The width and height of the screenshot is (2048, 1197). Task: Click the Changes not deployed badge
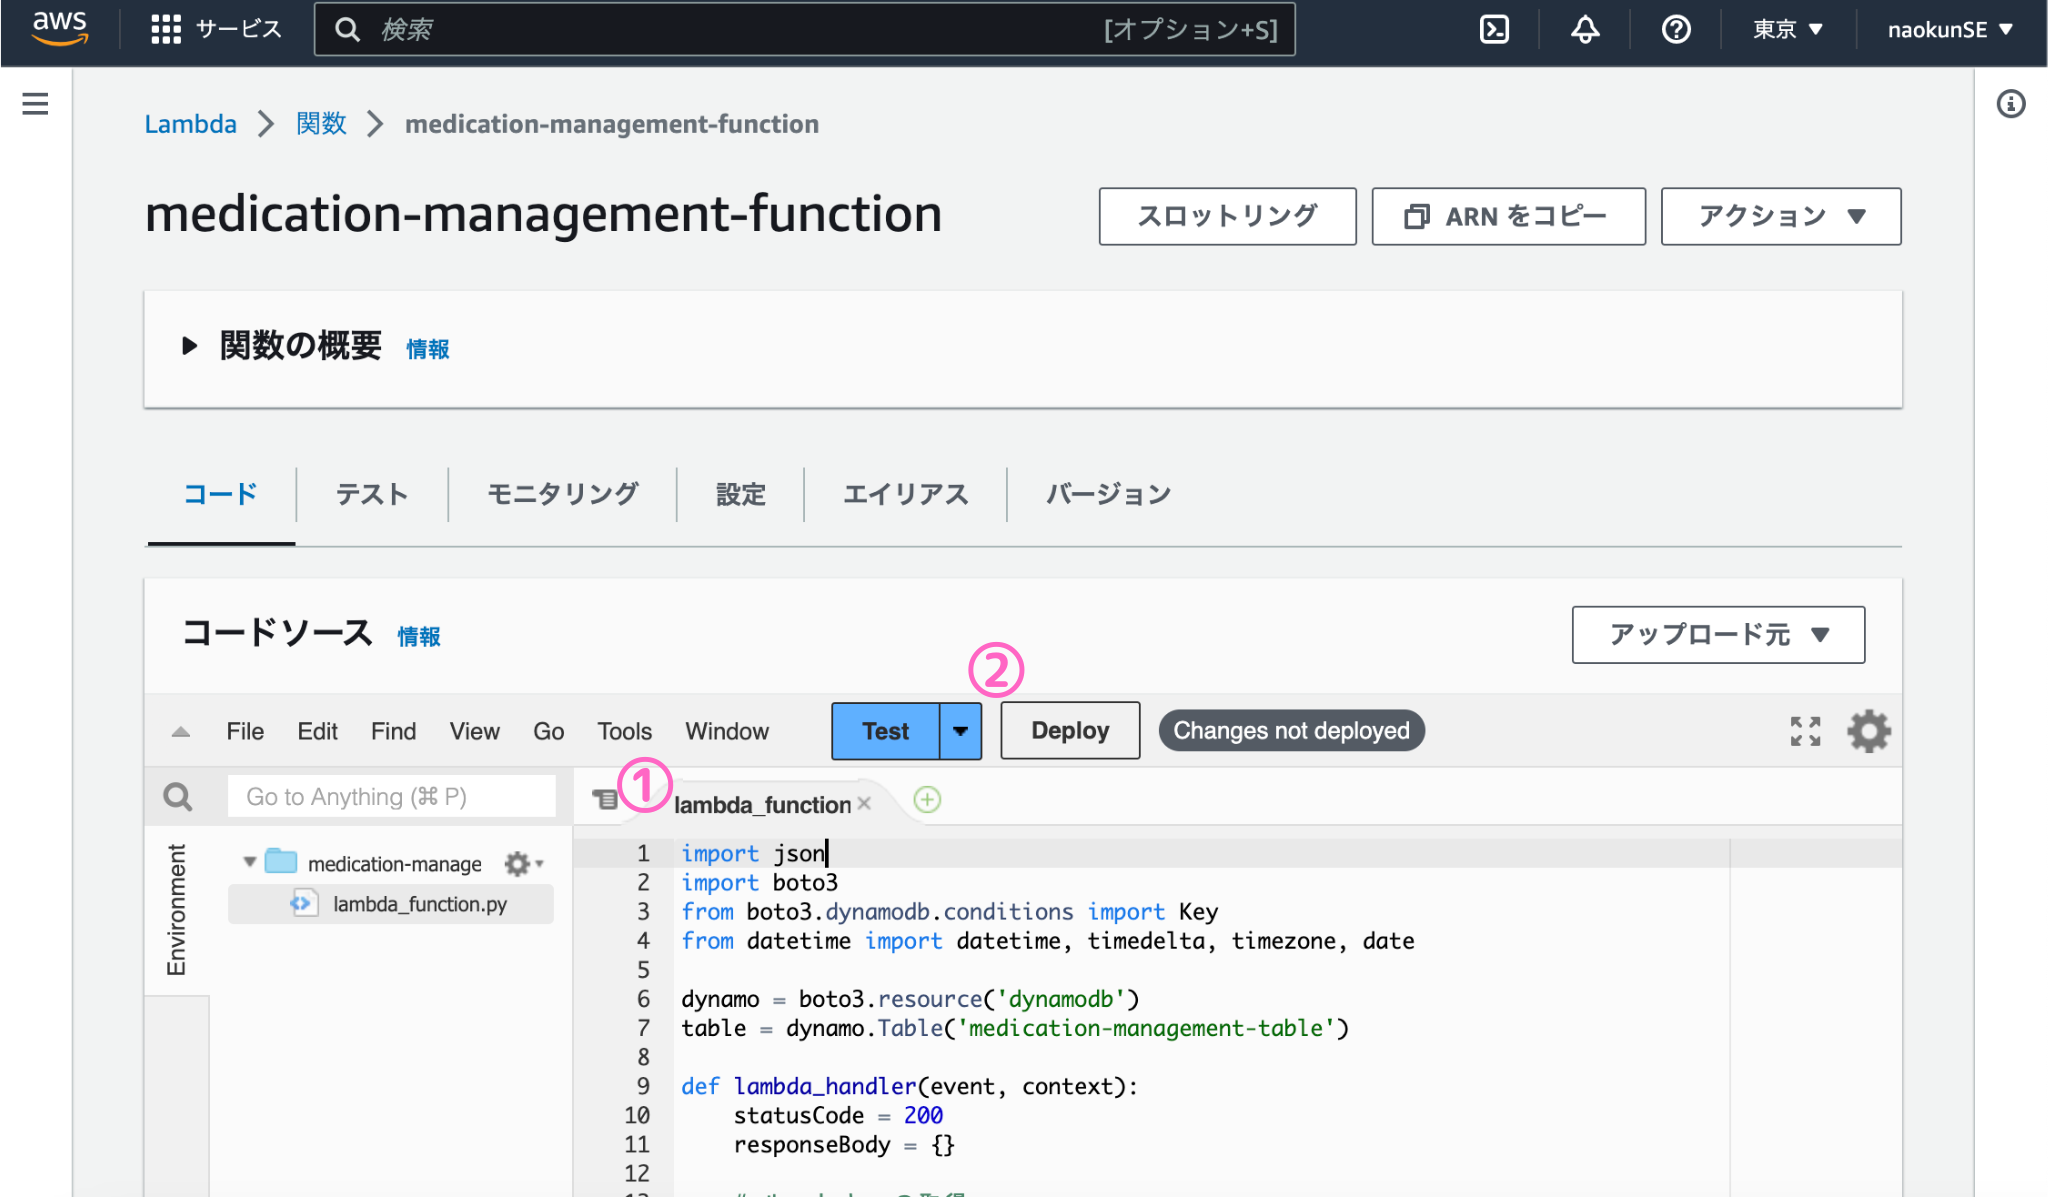pyautogui.click(x=1291, y=731)
